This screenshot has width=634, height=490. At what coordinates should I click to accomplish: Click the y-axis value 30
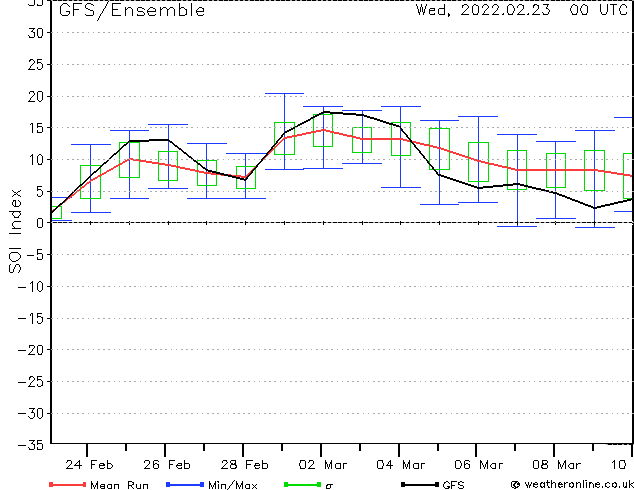[36, 33]
